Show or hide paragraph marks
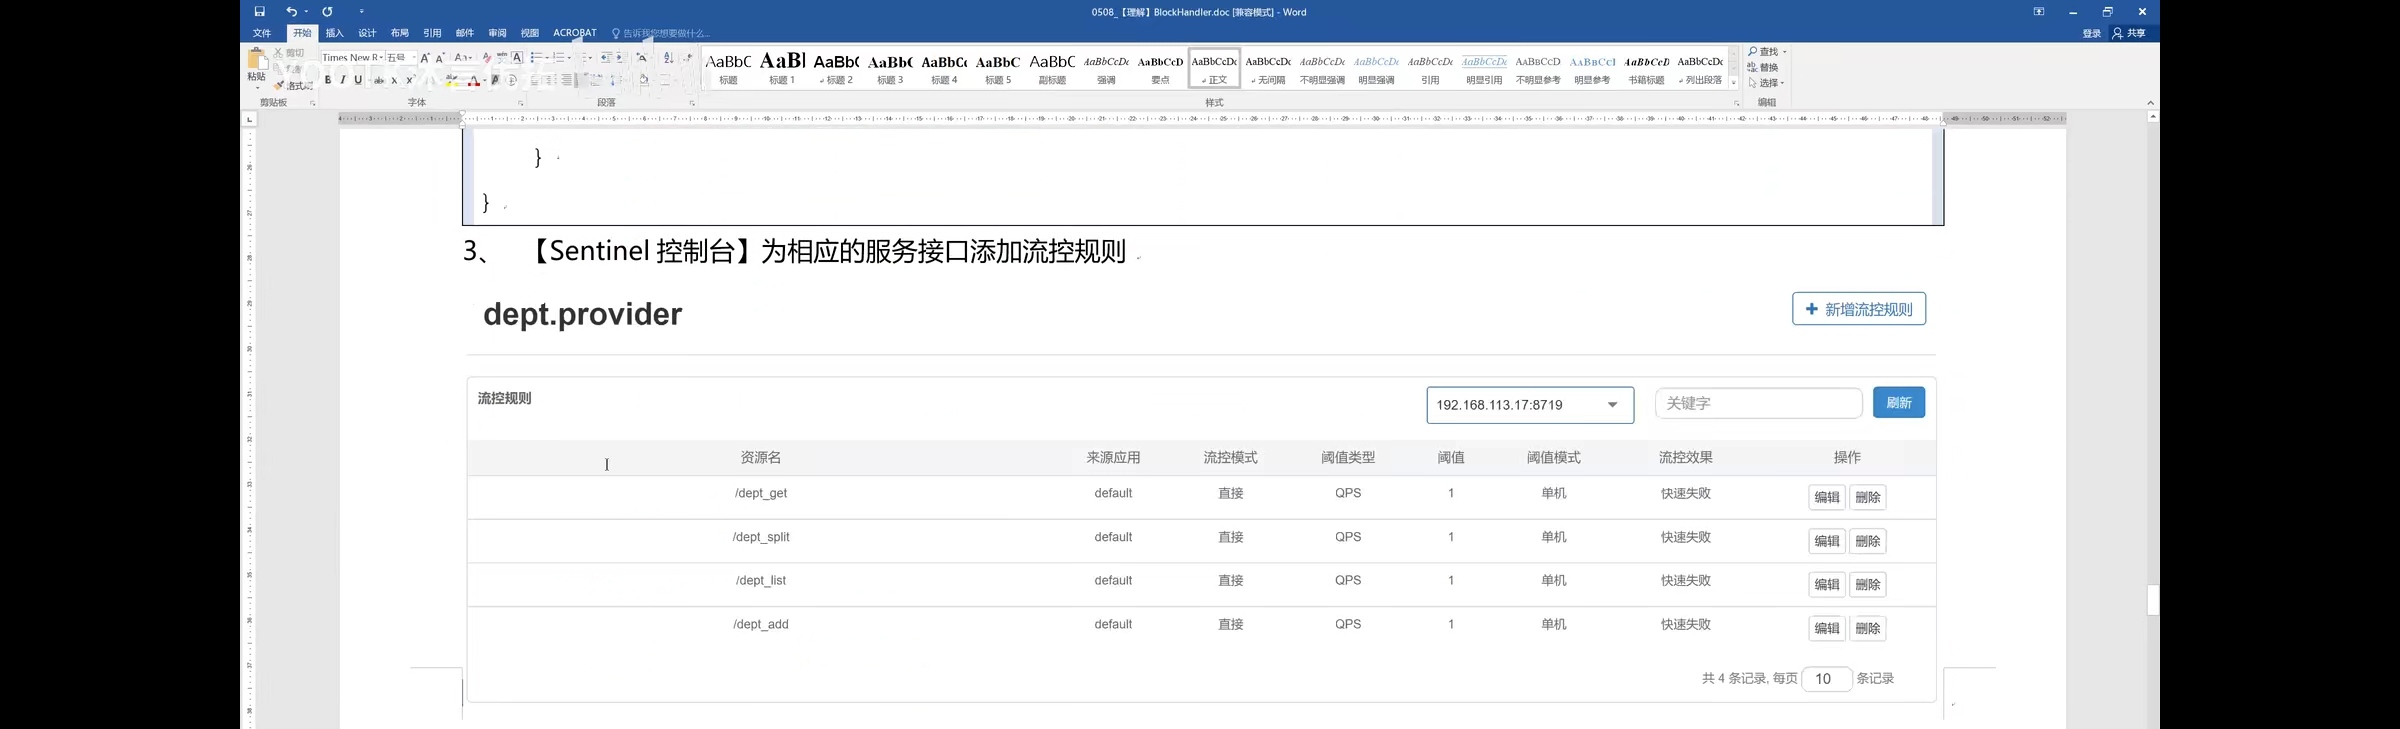 click(x=688, y=58)
